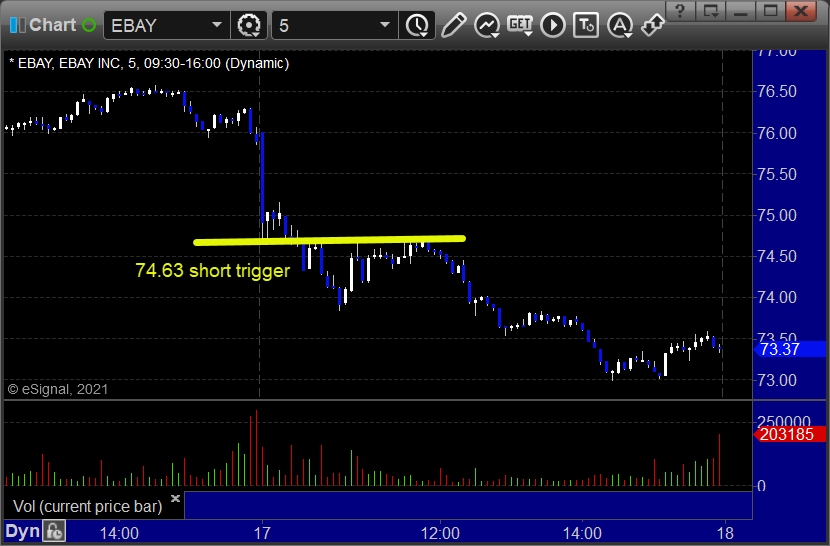Open the time template clock icon
The width and height of the screenshot is (830, 546).
pos(417,25)
